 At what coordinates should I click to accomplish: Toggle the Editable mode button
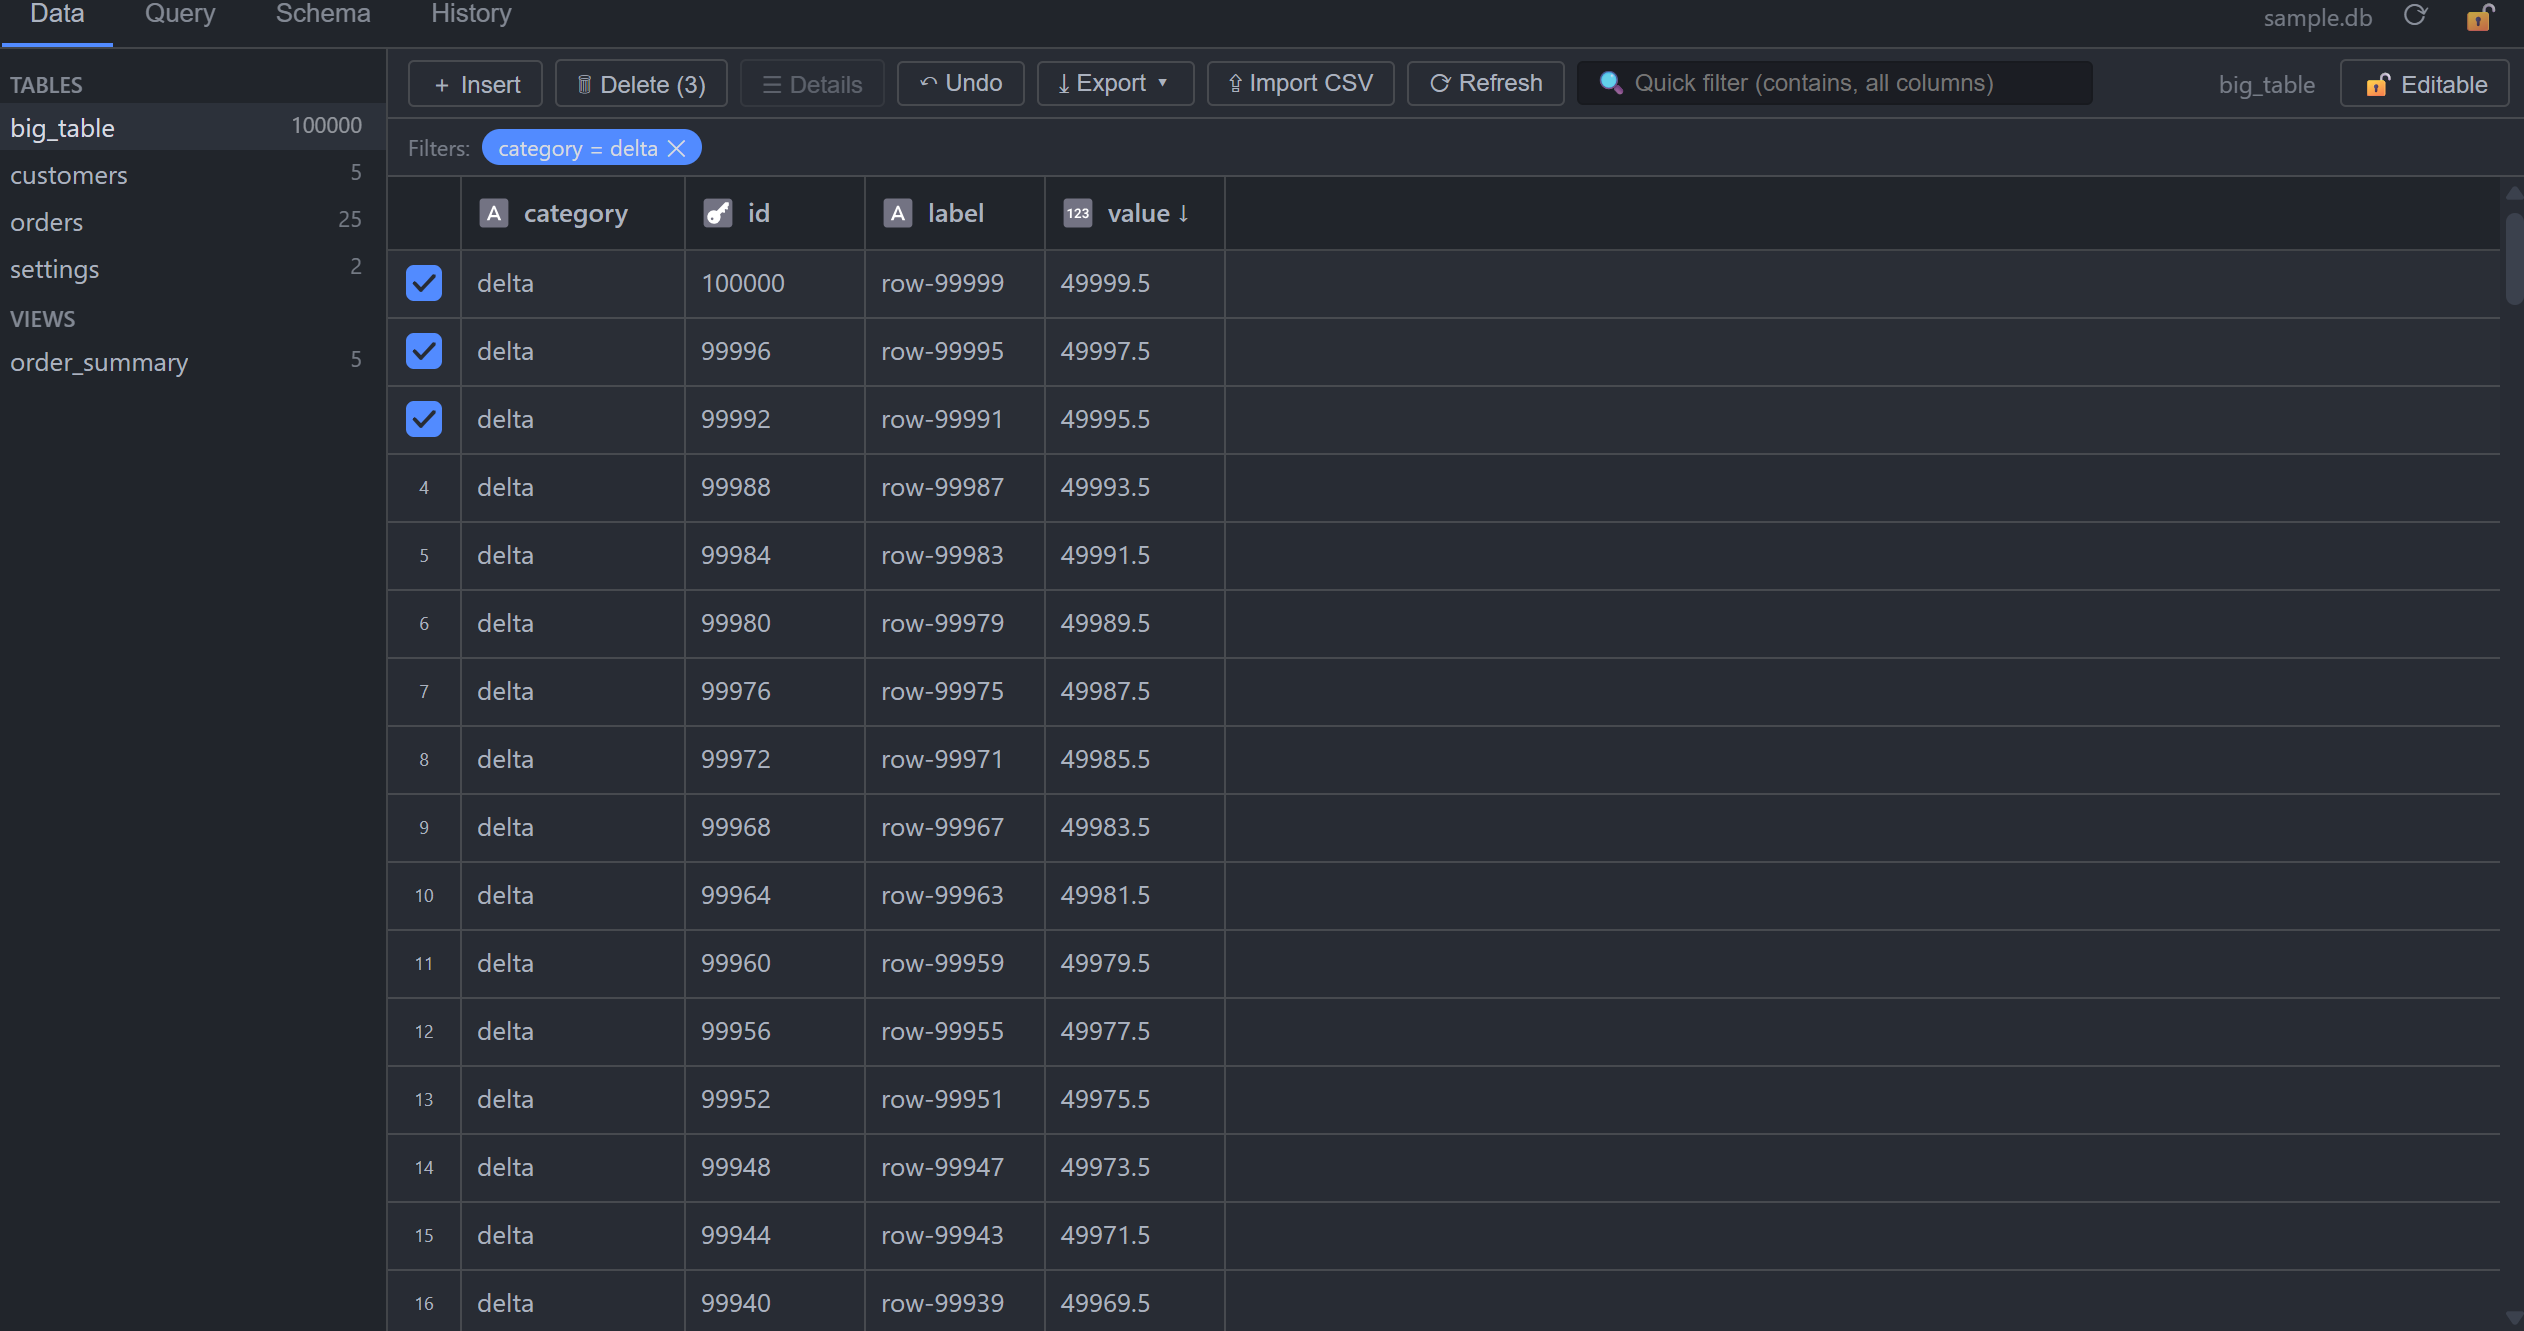tap(2425, 84)
